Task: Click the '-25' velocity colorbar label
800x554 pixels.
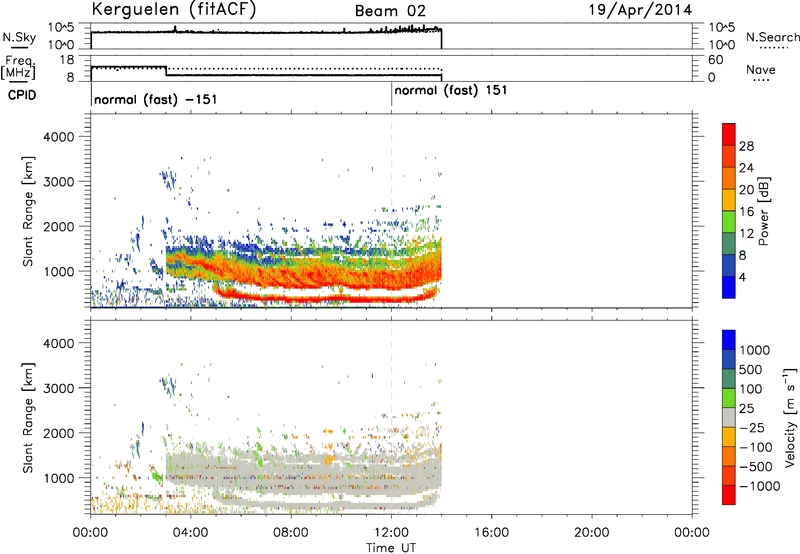Action: [x=750, y=427]
